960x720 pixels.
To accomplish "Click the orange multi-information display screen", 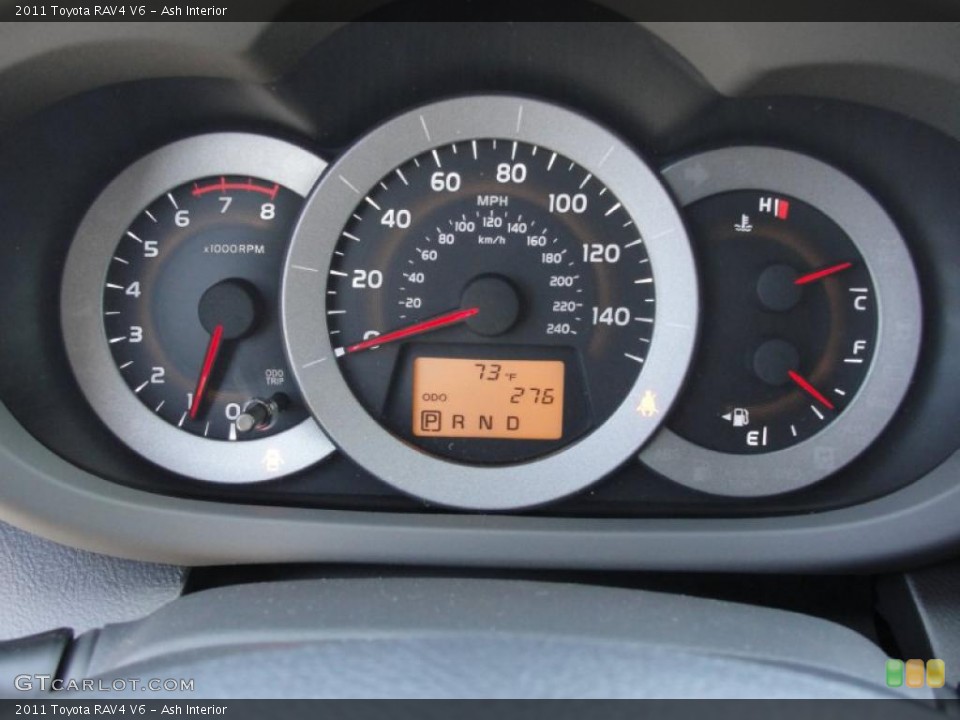I will 489,398.
